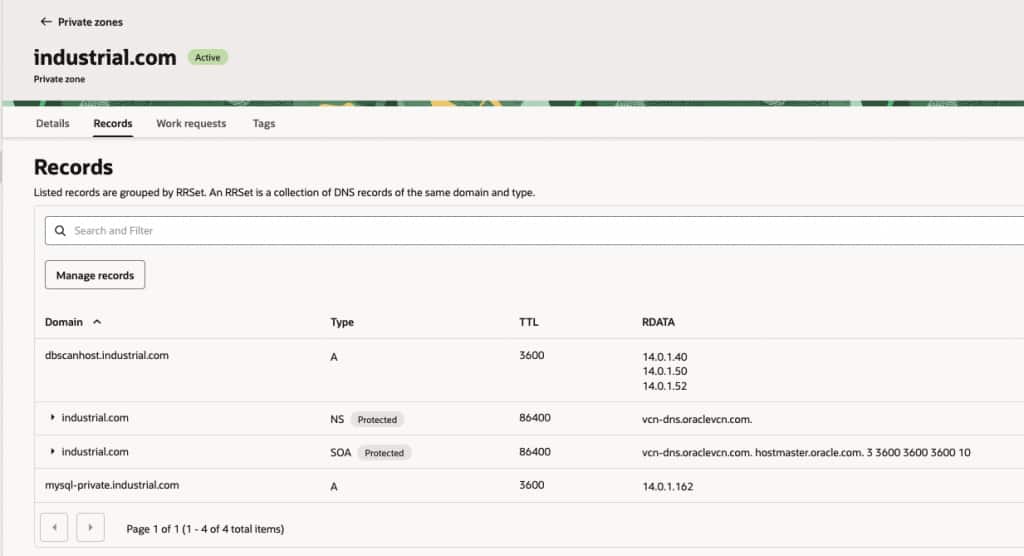Click TTL 86400 in SOA row
The width and height of the screenshot is (1024, 556).
click(x=535, y=451)
